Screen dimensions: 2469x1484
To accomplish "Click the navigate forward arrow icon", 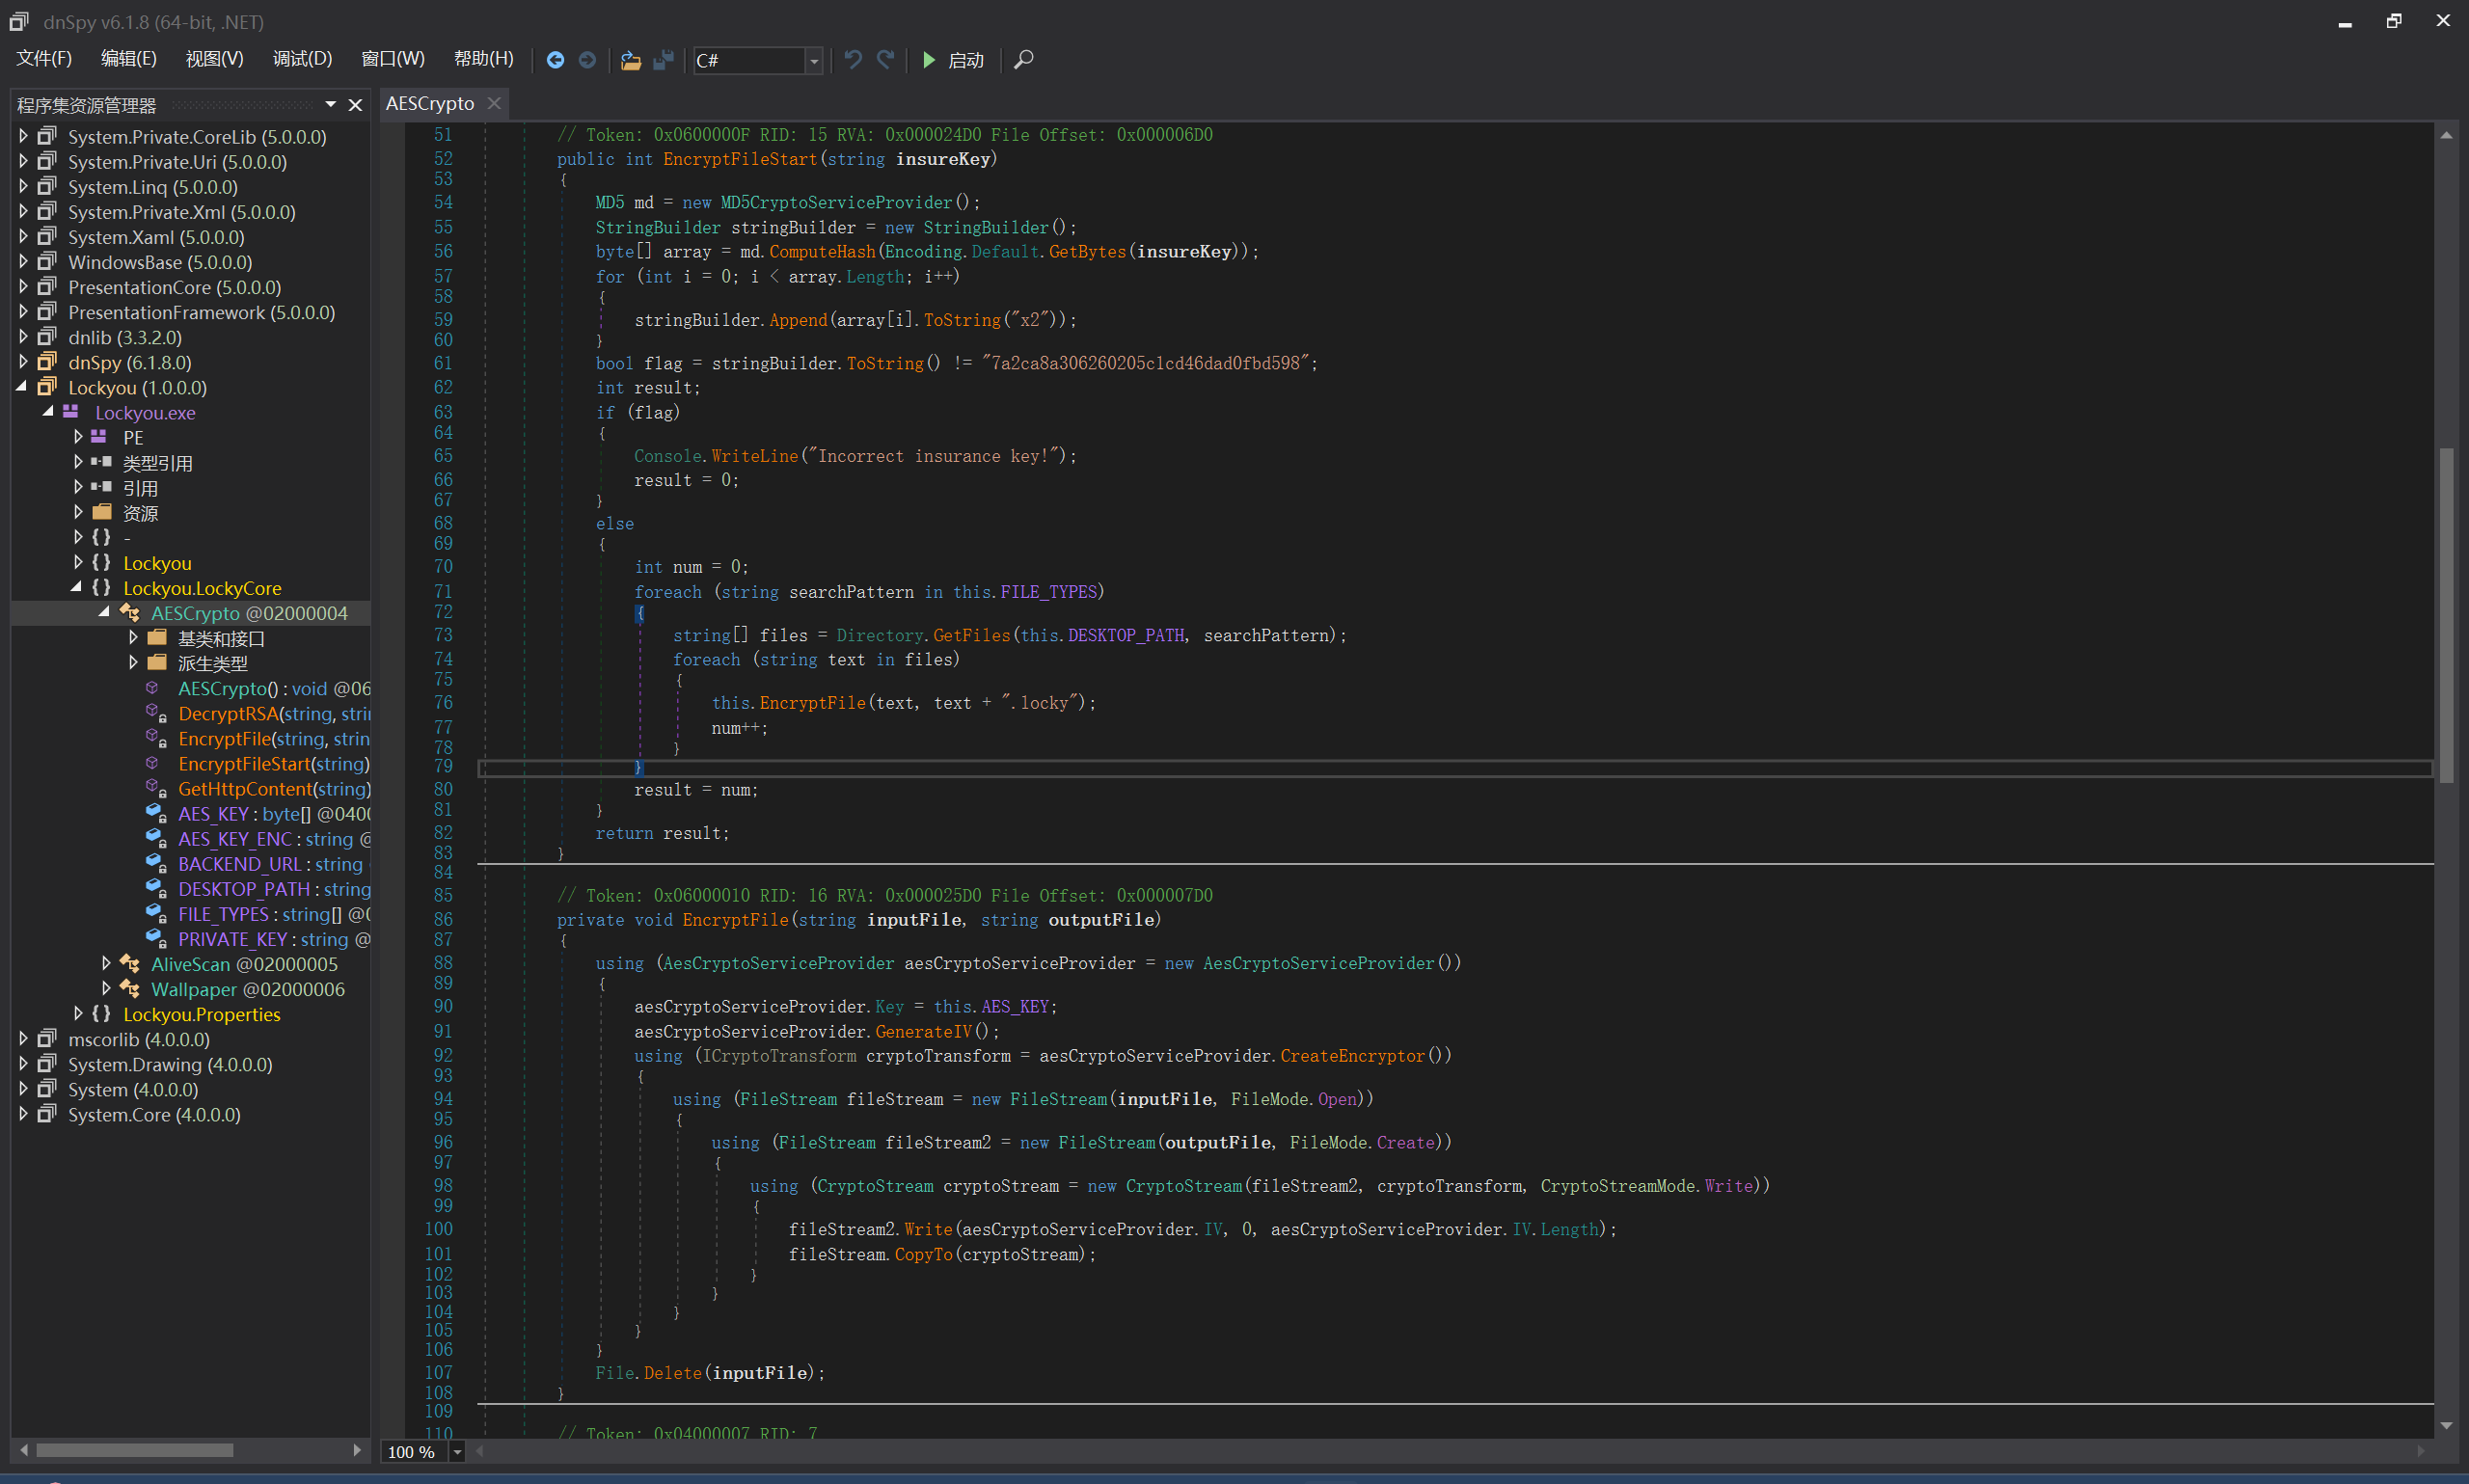I will pyautogui.click(x=587, y=60).
